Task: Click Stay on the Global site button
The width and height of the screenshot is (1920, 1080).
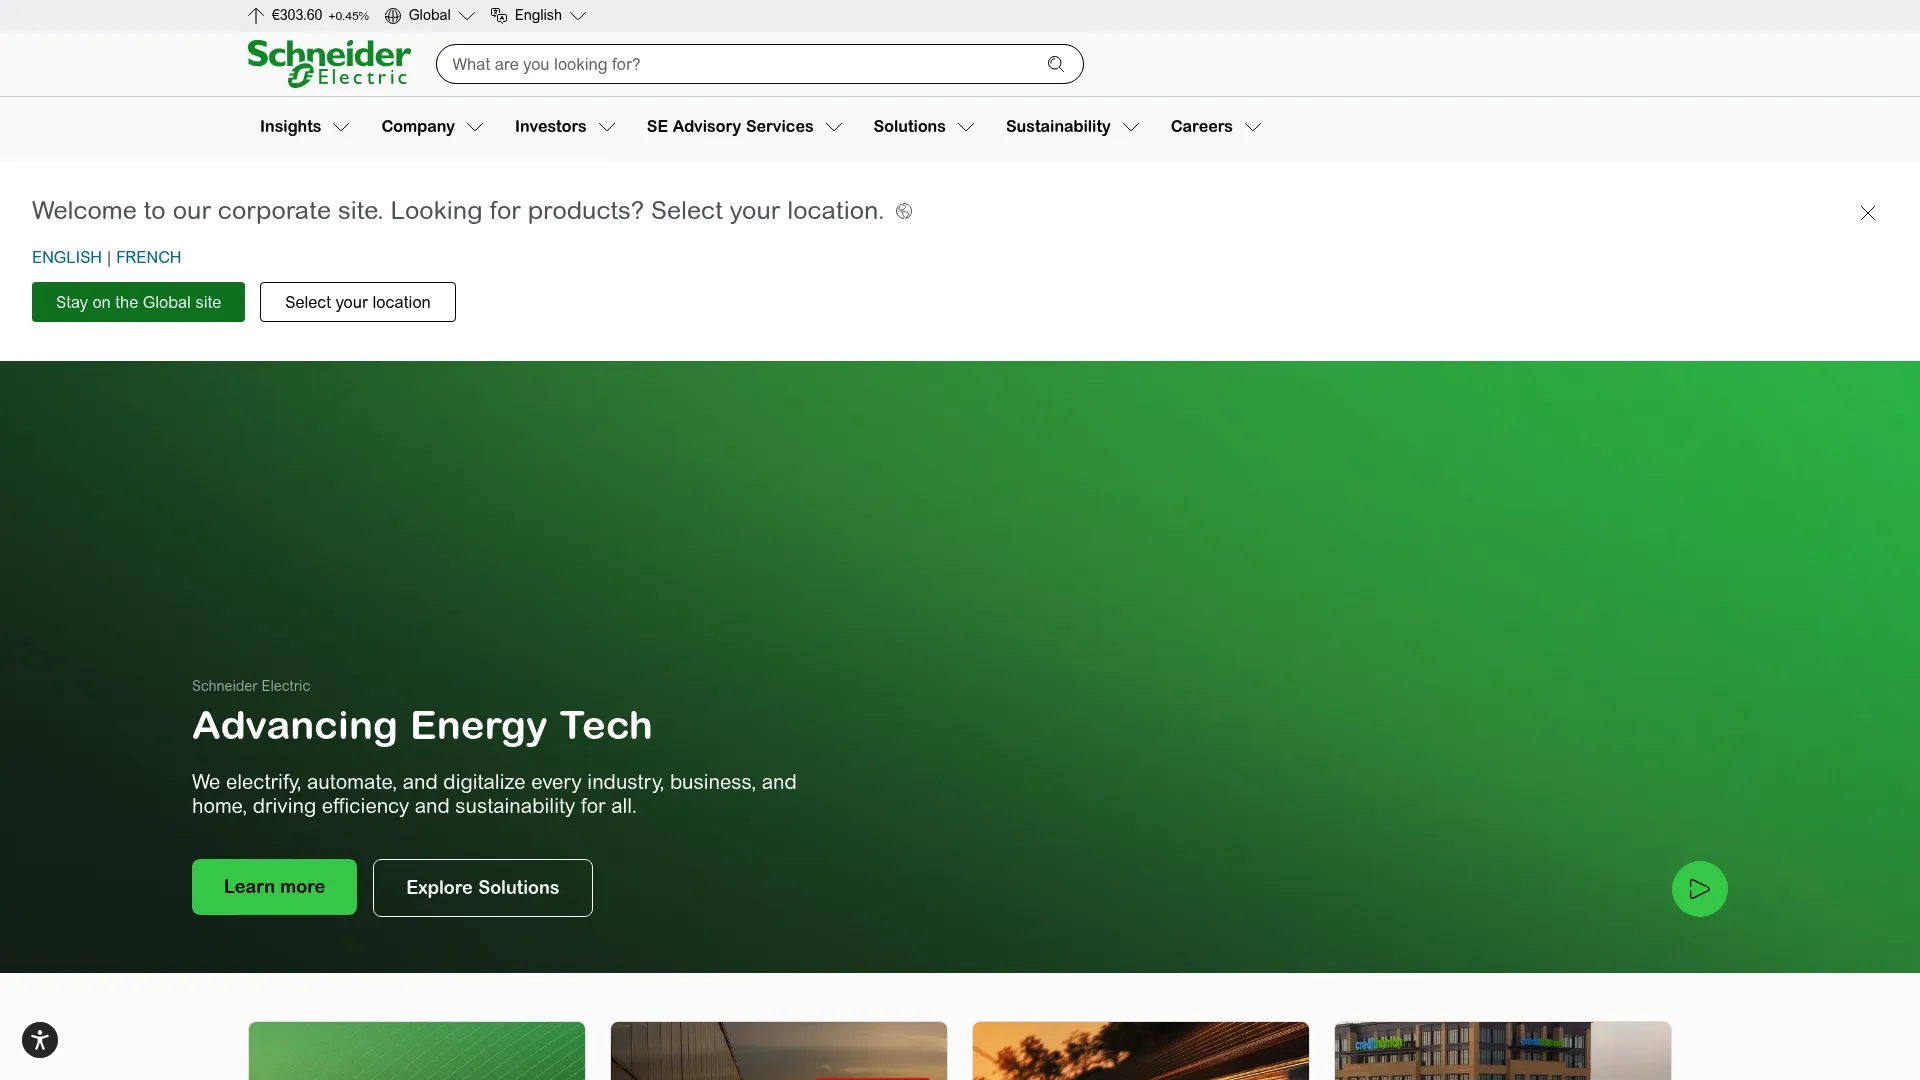Action: pyautogui.click(x=138, y=302)
